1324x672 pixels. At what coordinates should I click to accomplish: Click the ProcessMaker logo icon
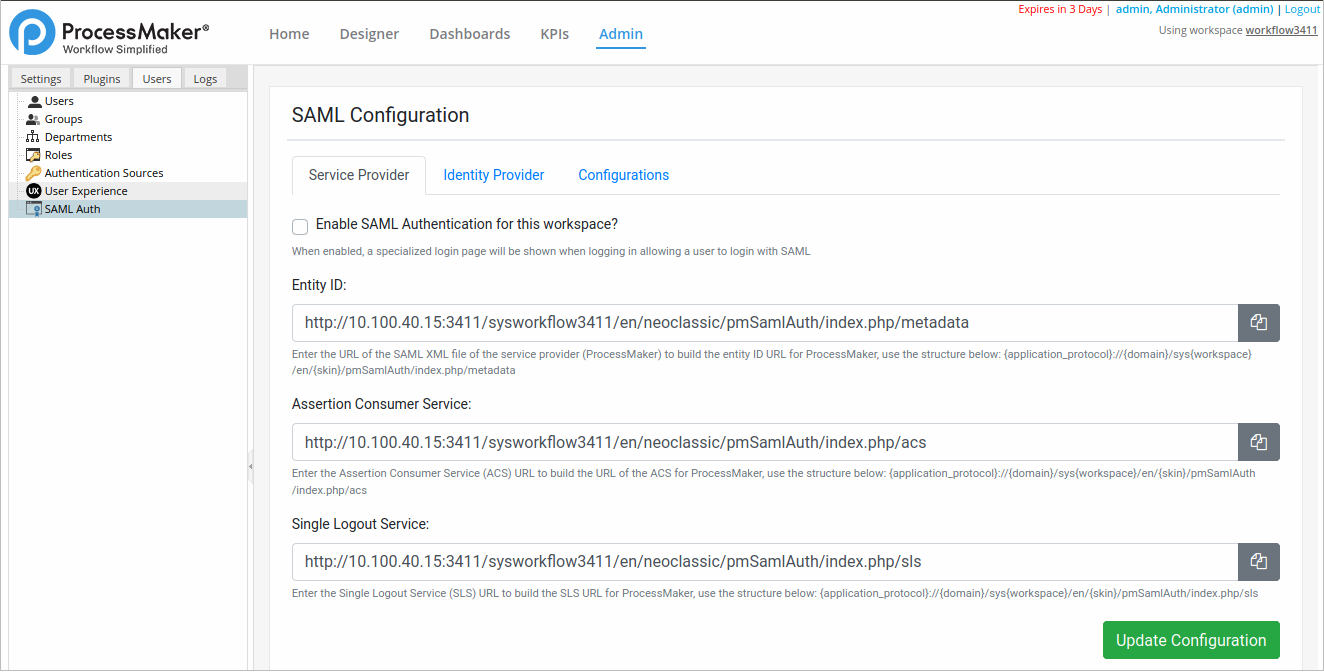[32, 32]
